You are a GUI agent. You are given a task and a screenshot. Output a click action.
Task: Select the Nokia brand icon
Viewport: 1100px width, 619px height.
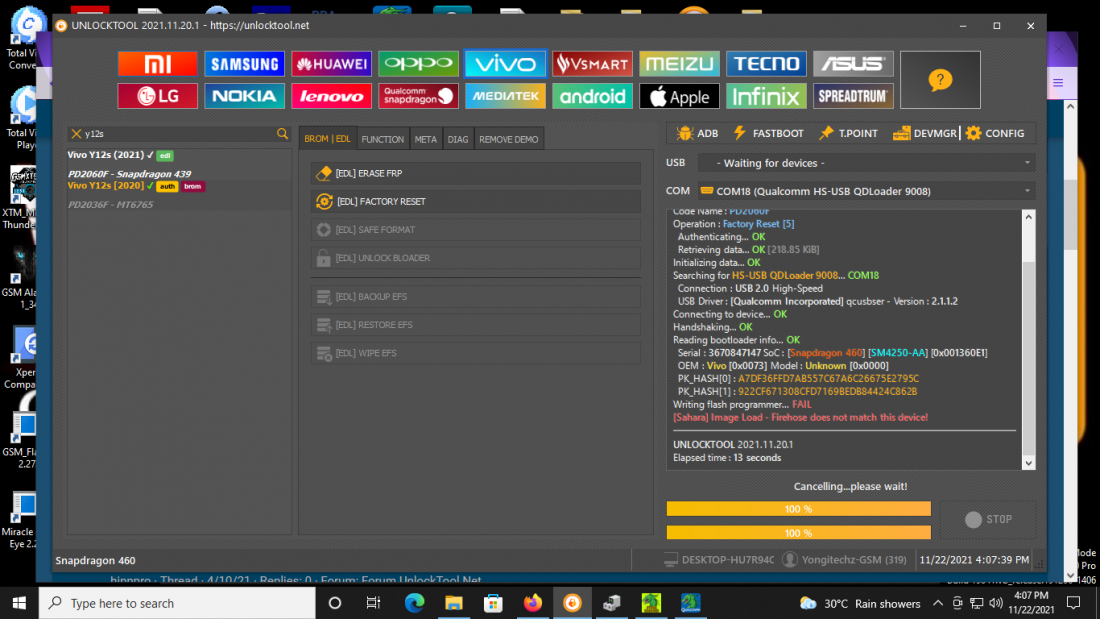coord(244,96)
